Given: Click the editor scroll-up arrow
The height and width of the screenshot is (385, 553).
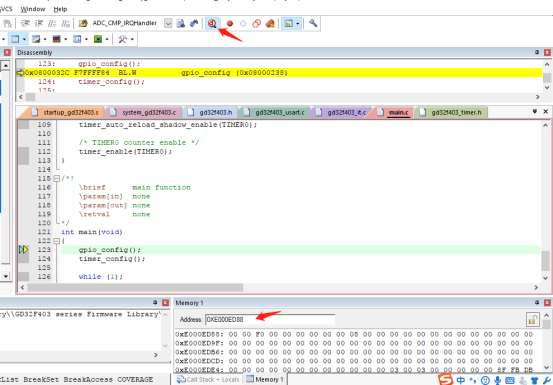Looking at the screenshot, I should [546, 125].
